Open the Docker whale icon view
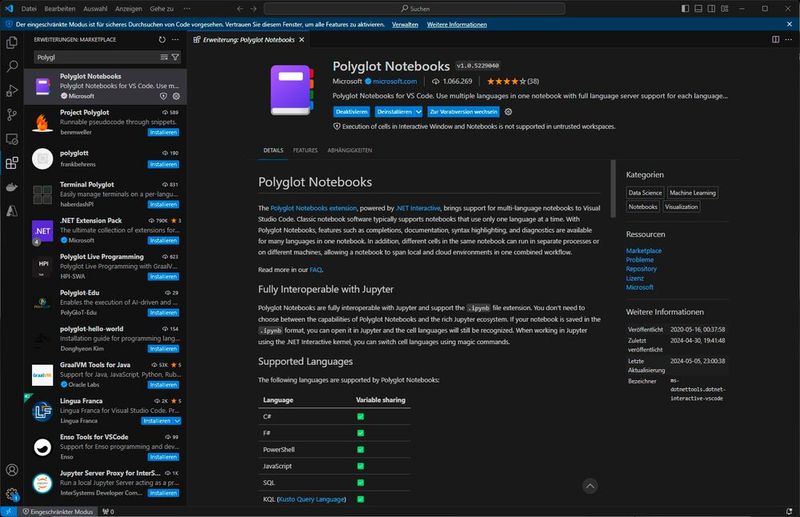The height and width of the screenshot is (517, 800). click(12, 187)
